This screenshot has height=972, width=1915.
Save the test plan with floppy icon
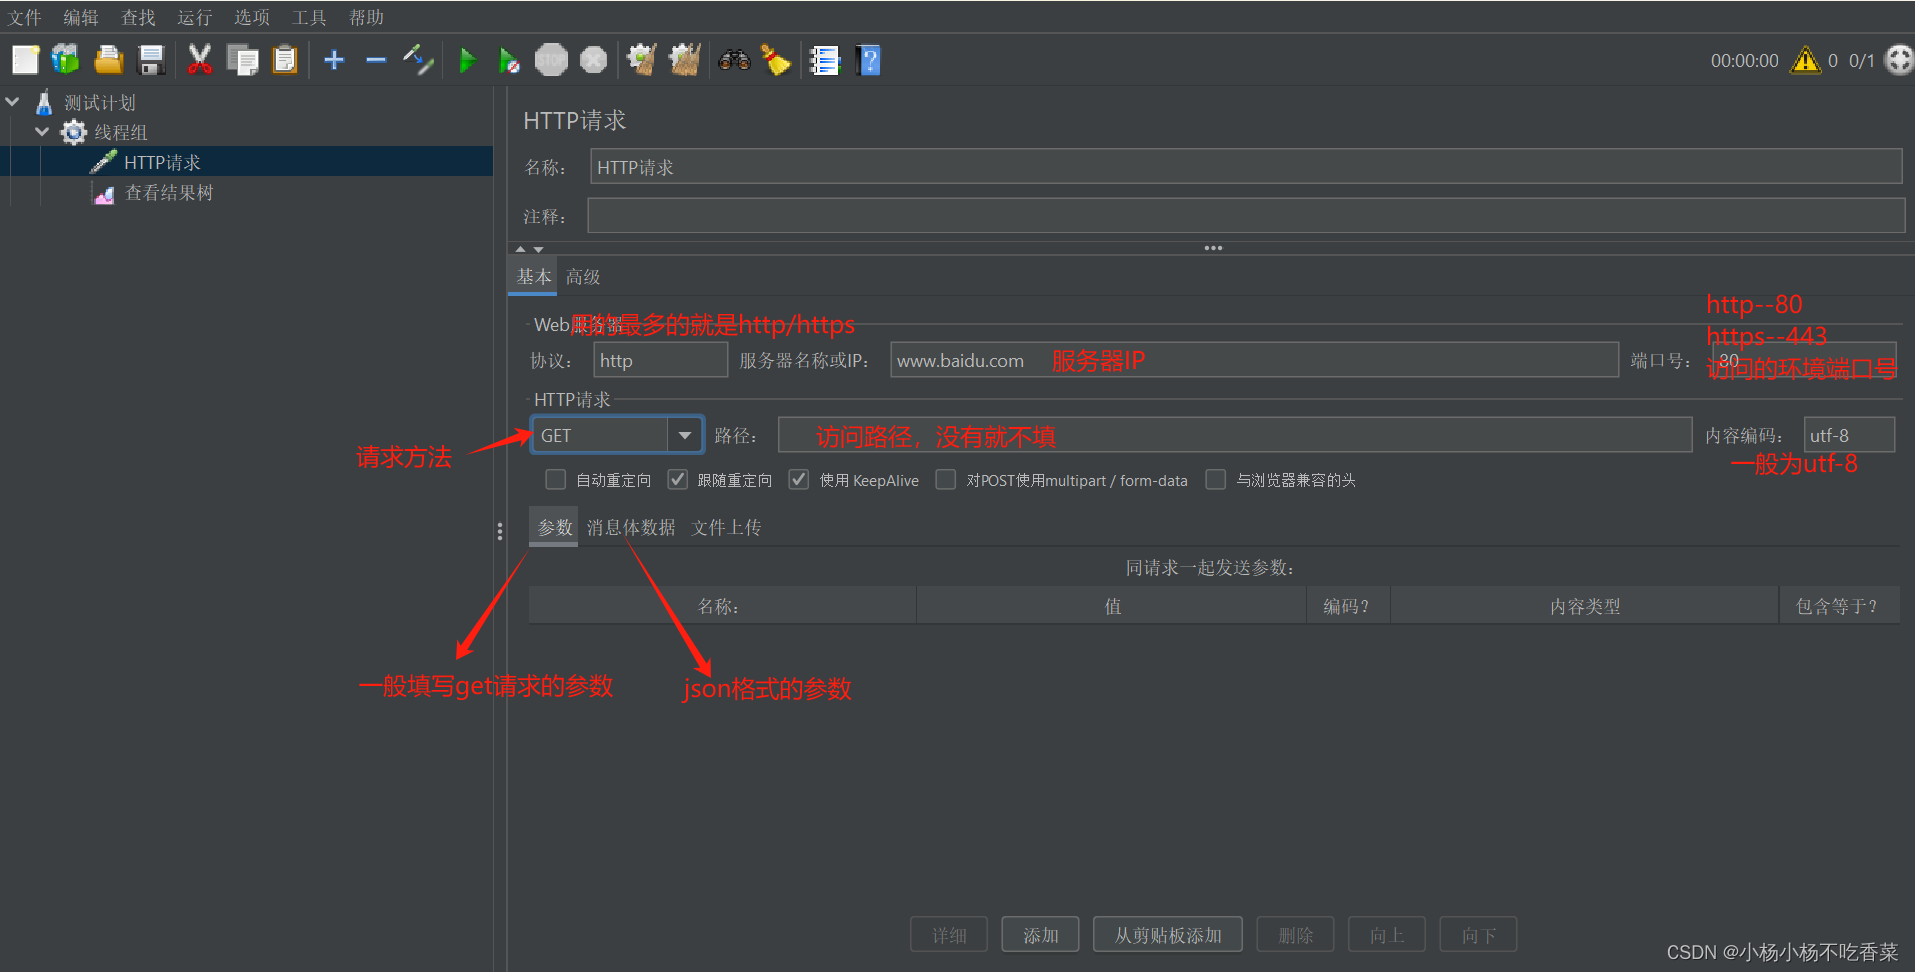(x=151, y=60)
